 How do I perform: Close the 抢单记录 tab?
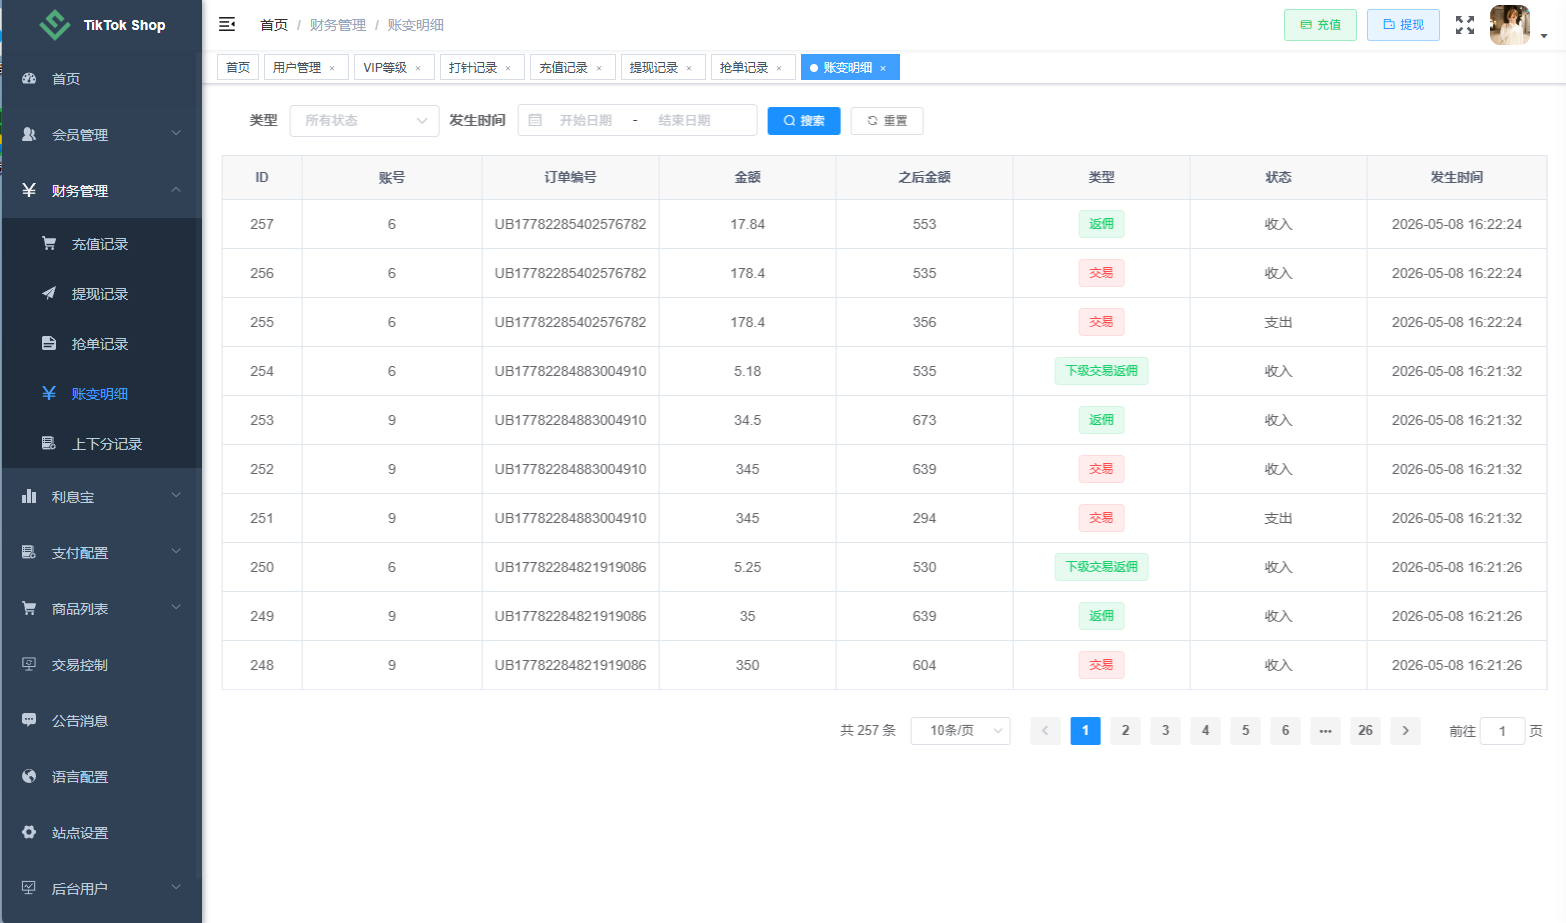pyautogui.click(x=779, y=69)
